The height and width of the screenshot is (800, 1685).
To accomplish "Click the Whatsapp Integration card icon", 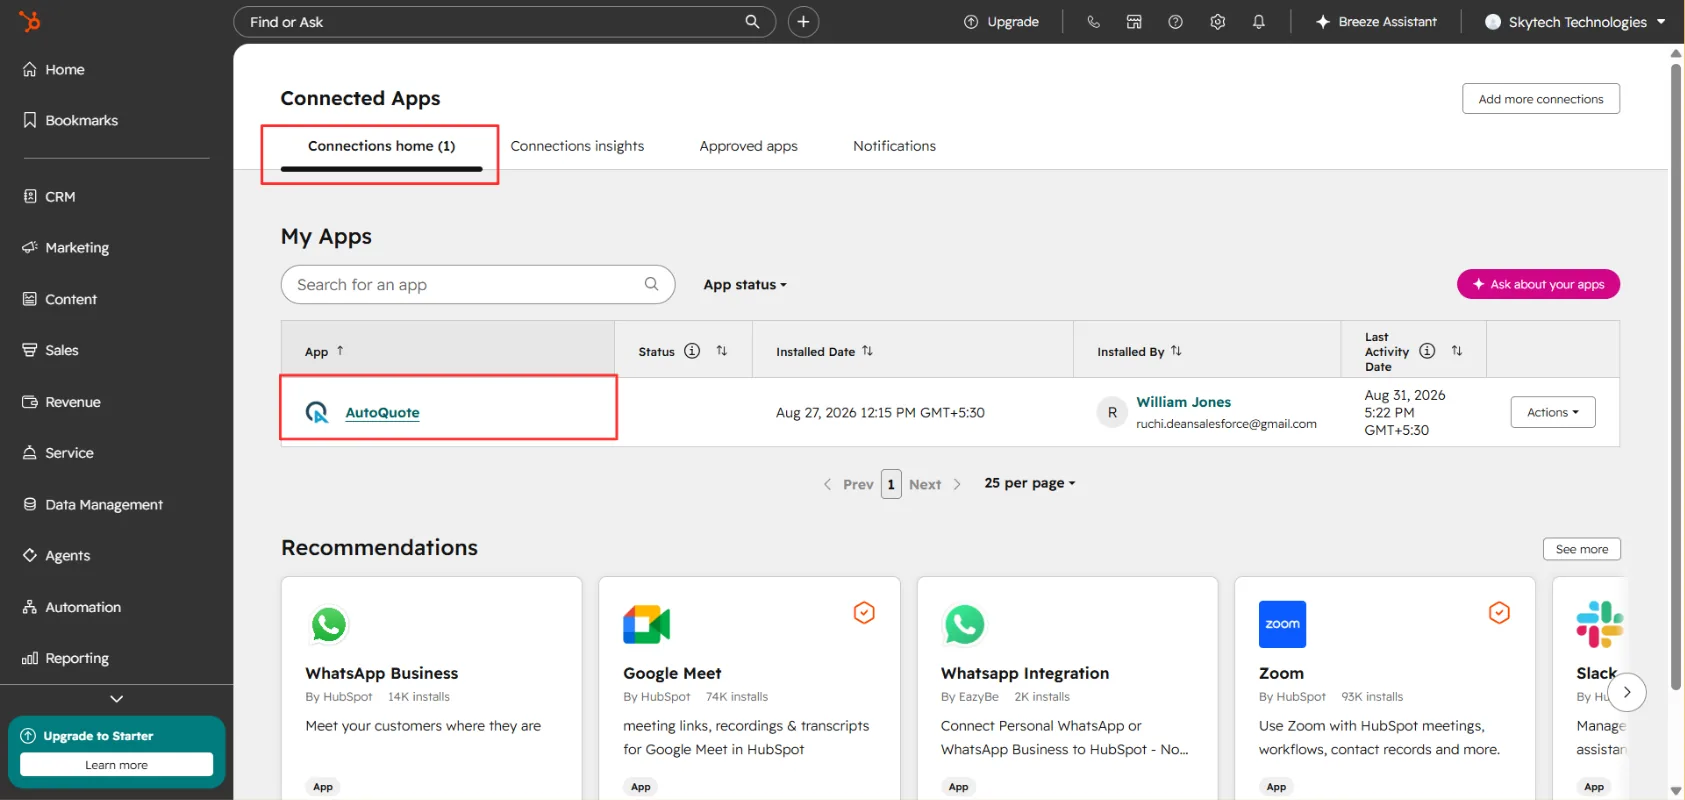I will click(x=964, y=625).
